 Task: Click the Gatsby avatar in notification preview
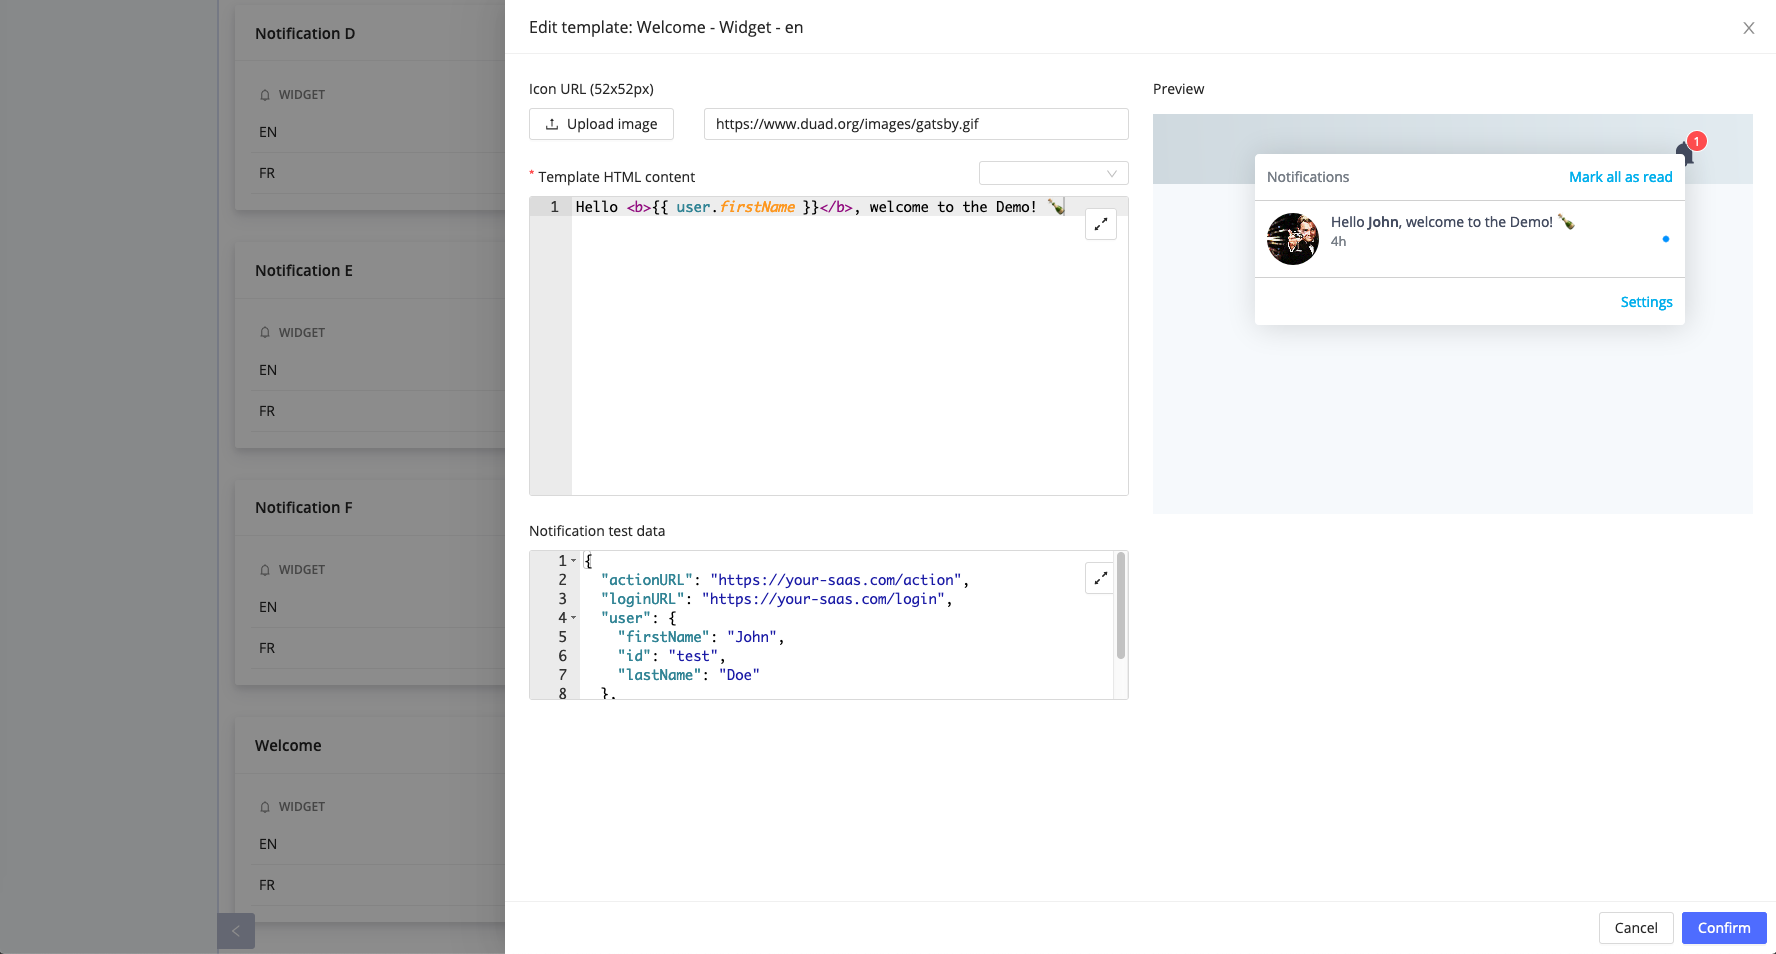tap(1292, 239)
